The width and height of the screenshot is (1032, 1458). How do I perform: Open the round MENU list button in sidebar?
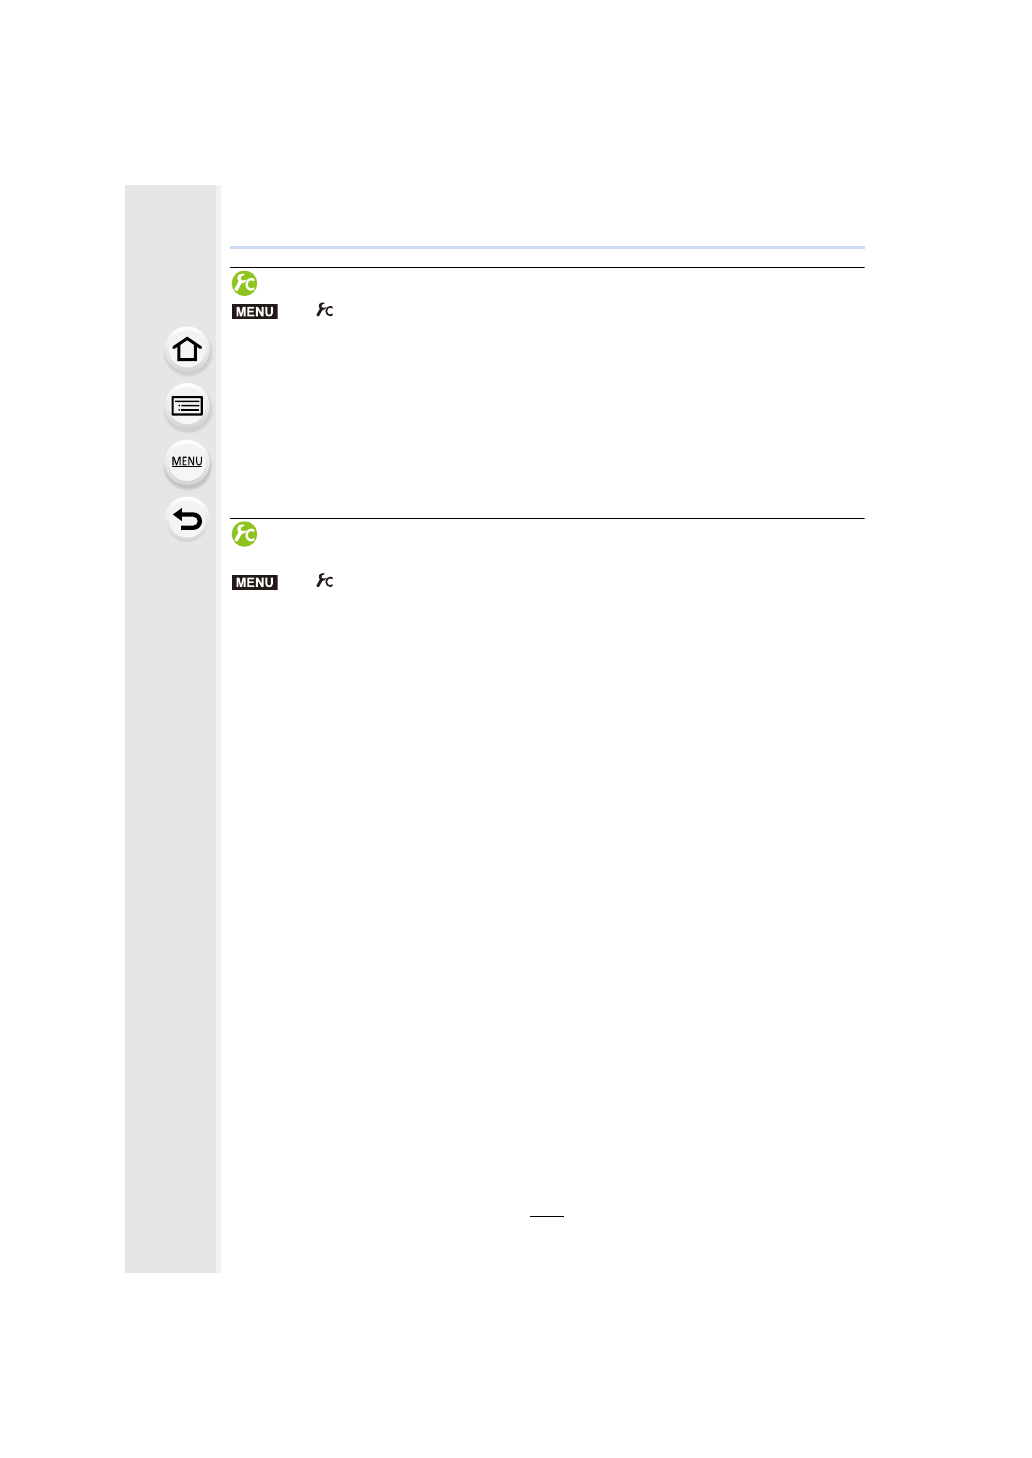(x=187, y=463)
